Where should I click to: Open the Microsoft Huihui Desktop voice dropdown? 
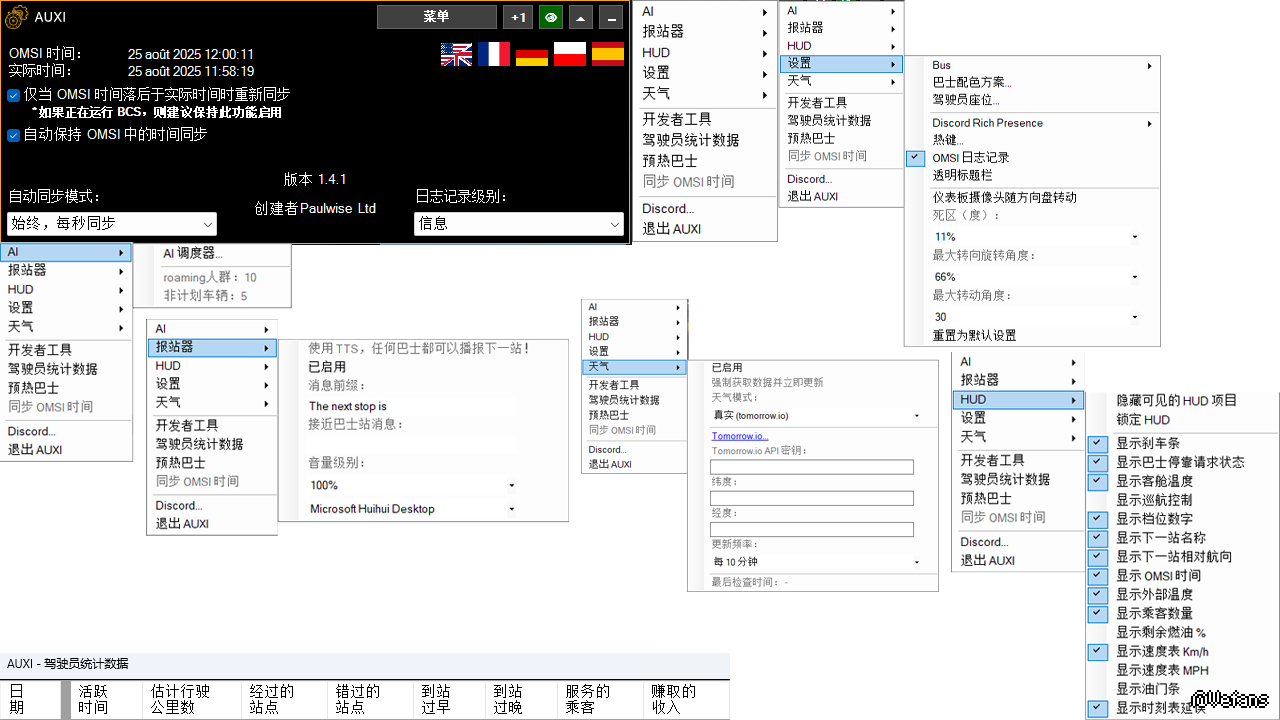(412, 509)
